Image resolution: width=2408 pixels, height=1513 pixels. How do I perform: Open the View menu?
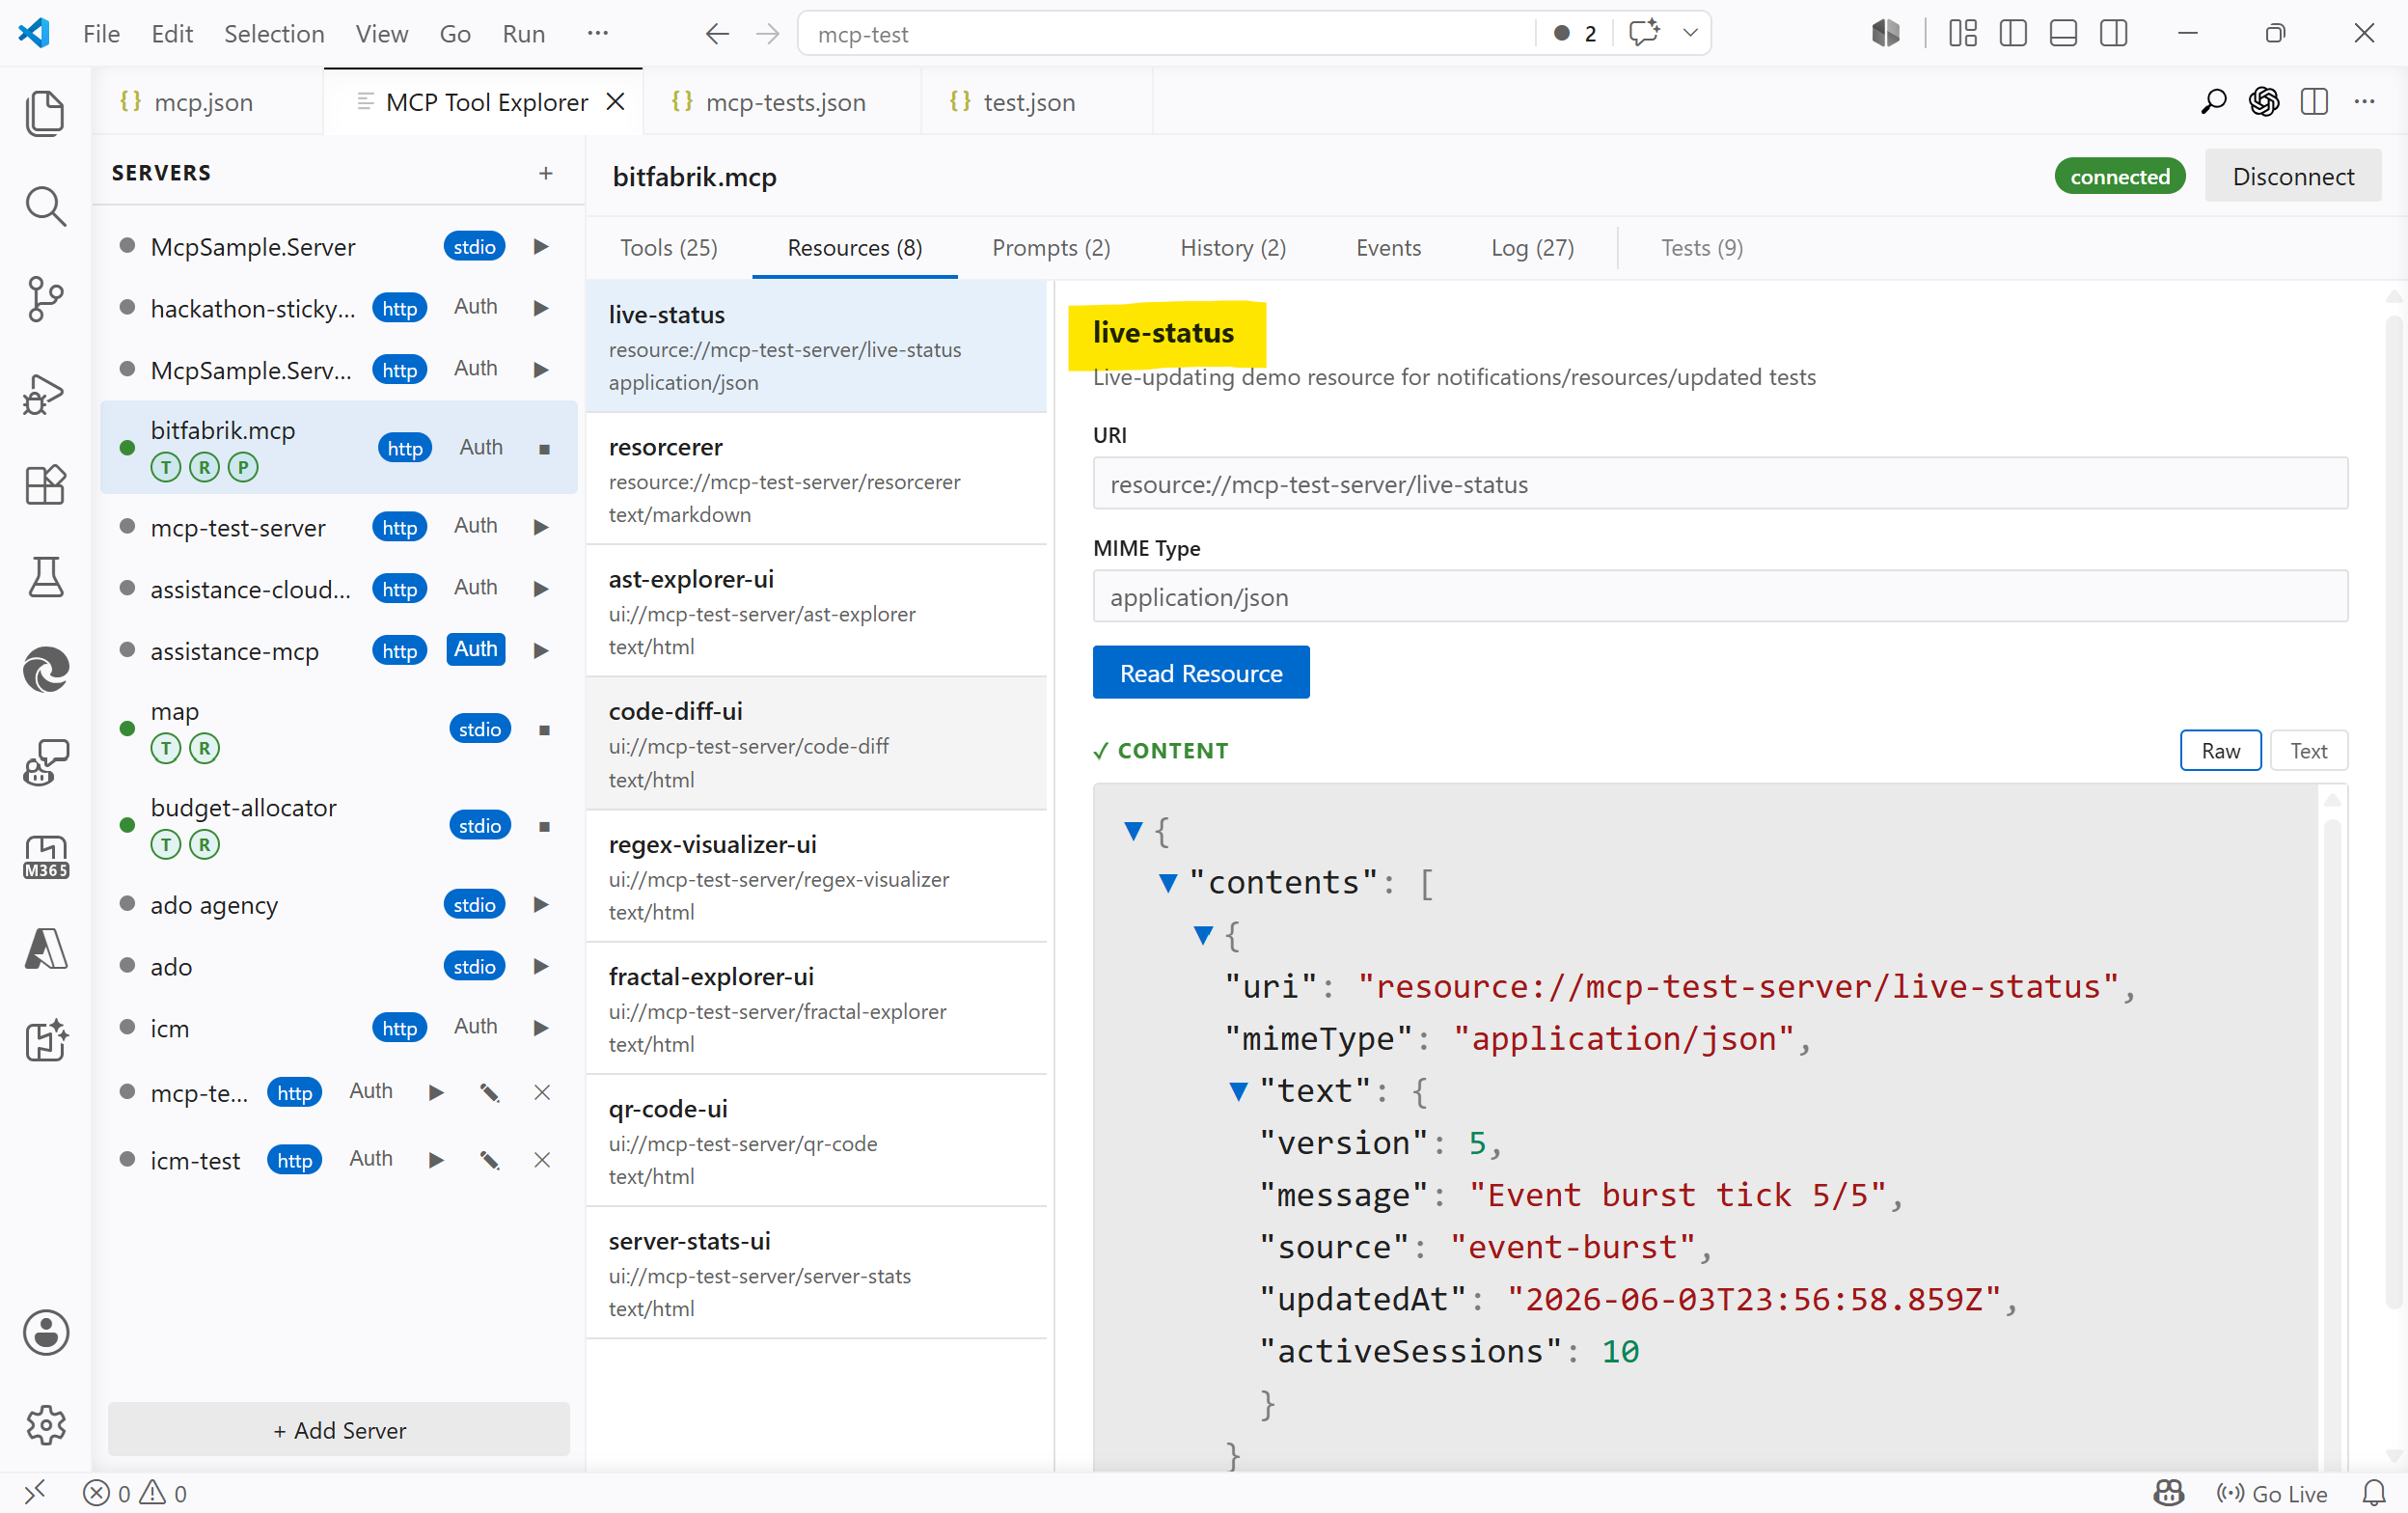tap(381, 34)
